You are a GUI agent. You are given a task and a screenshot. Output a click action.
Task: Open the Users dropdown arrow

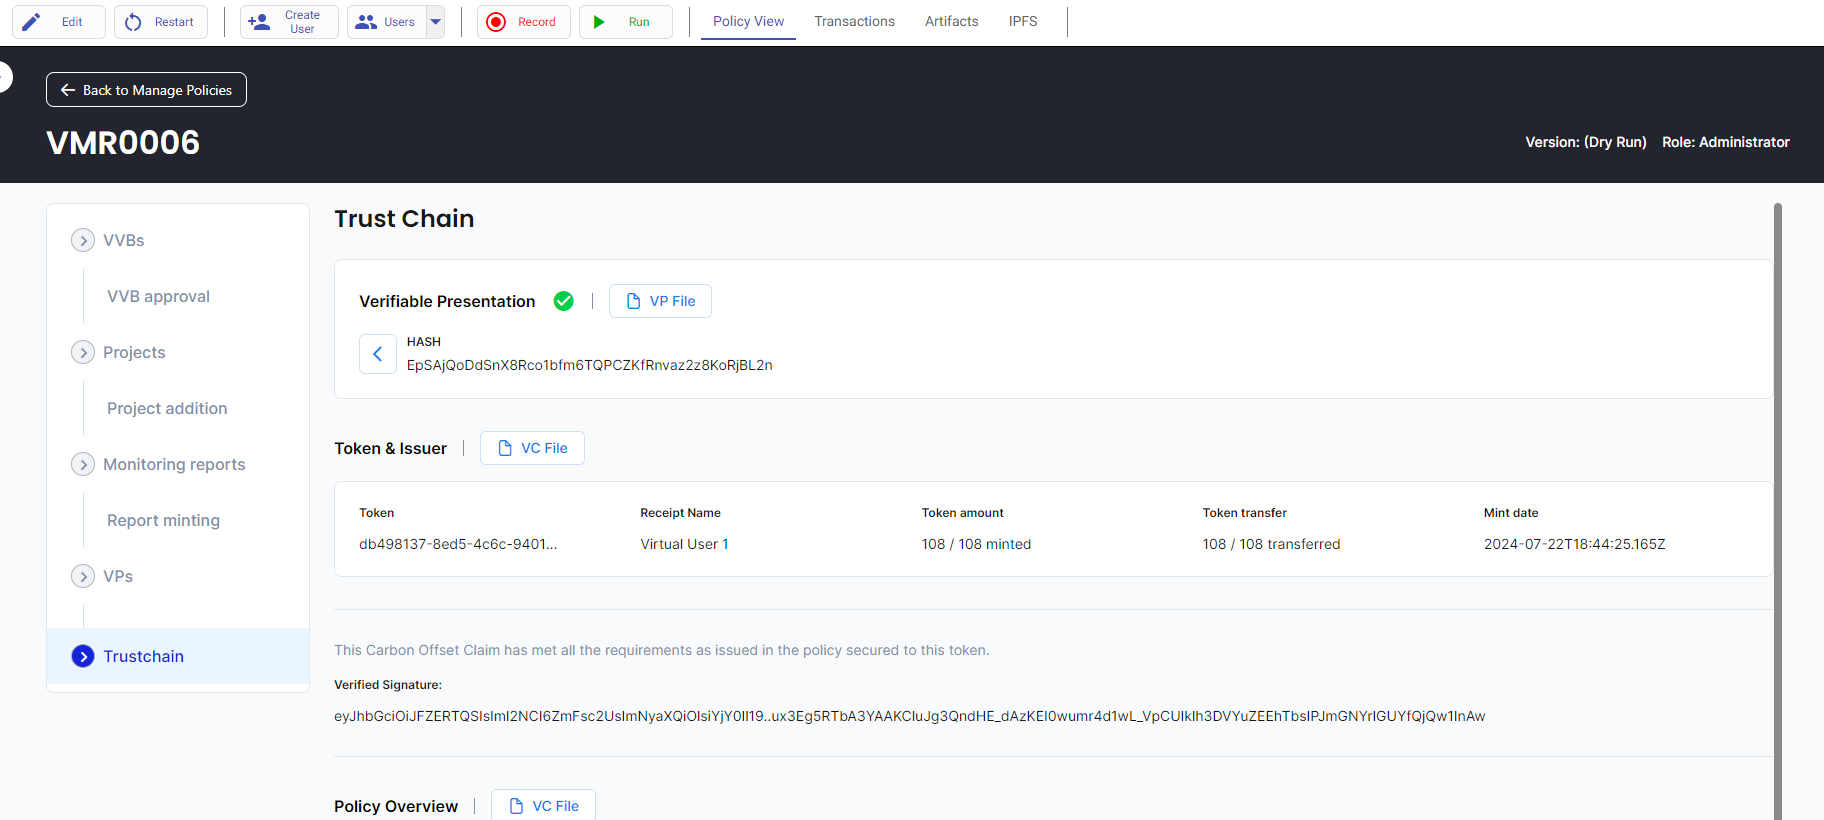pyautogui.click(x=435, y=22)
